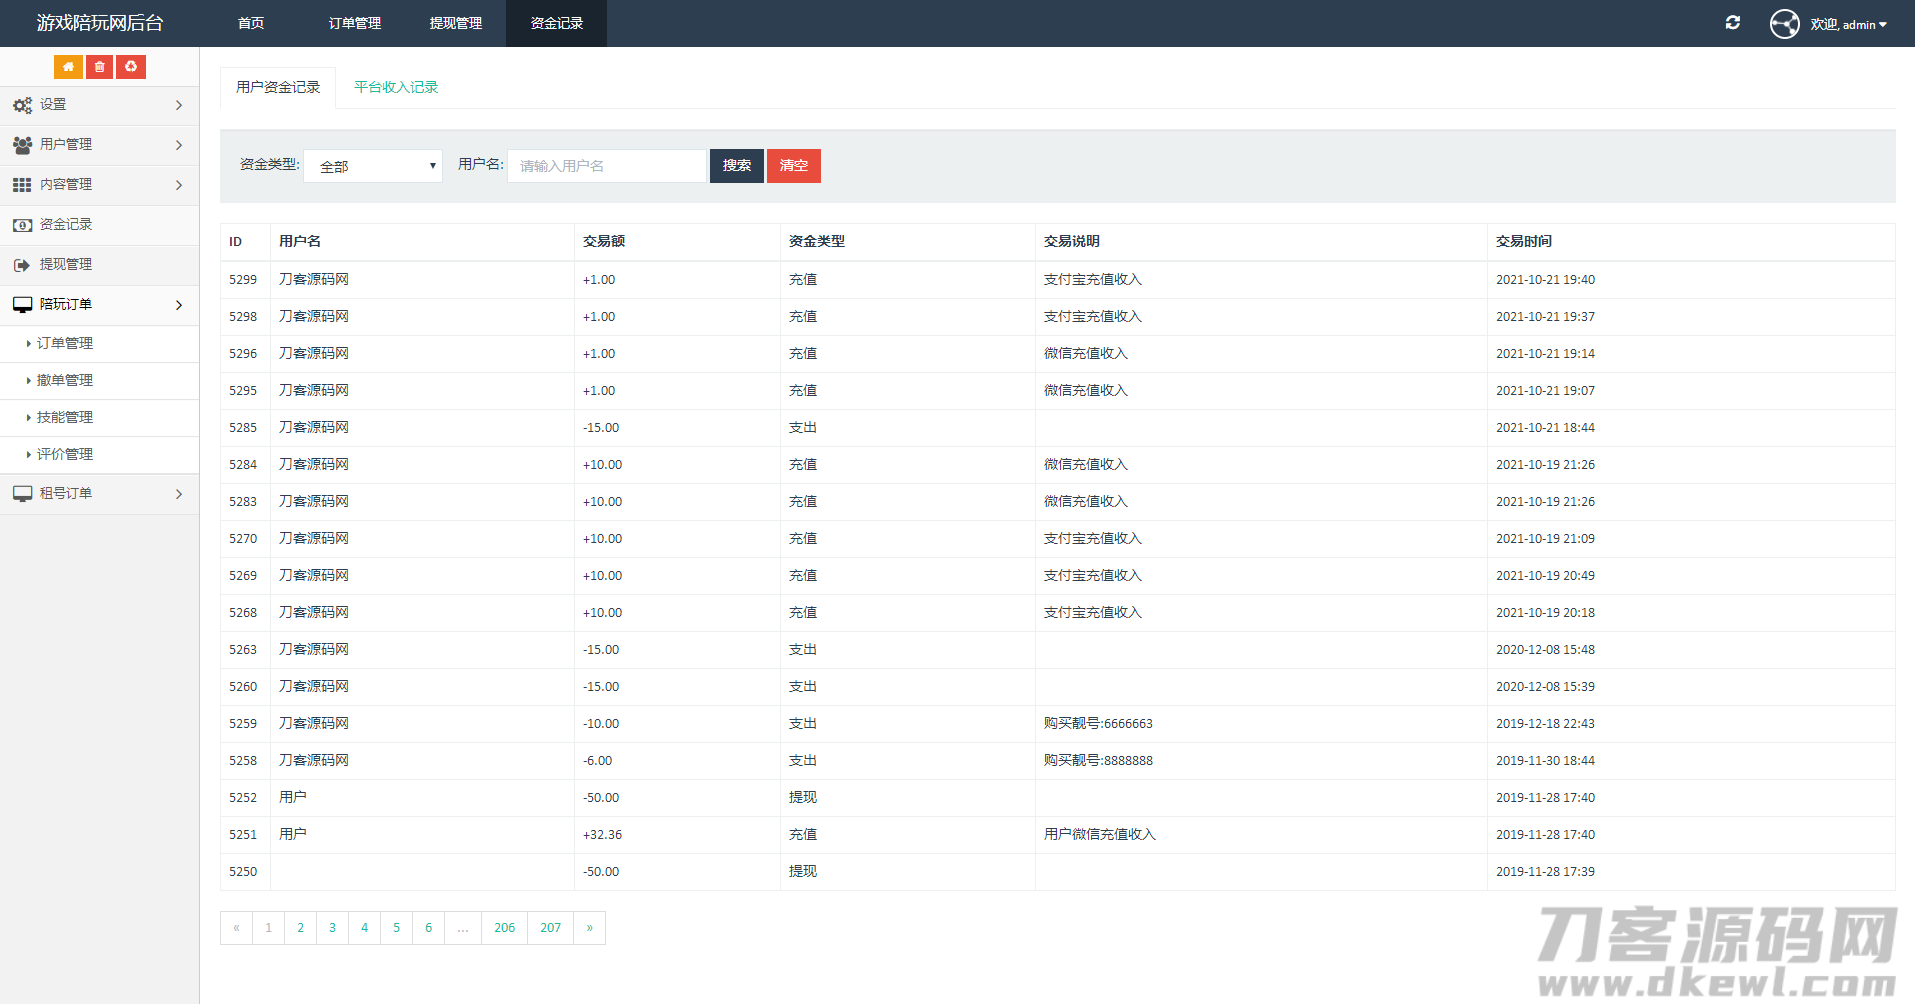The image size is (1915, 1004).
Task: Click the refresh icon in top bar
Action: [1733, 23]
